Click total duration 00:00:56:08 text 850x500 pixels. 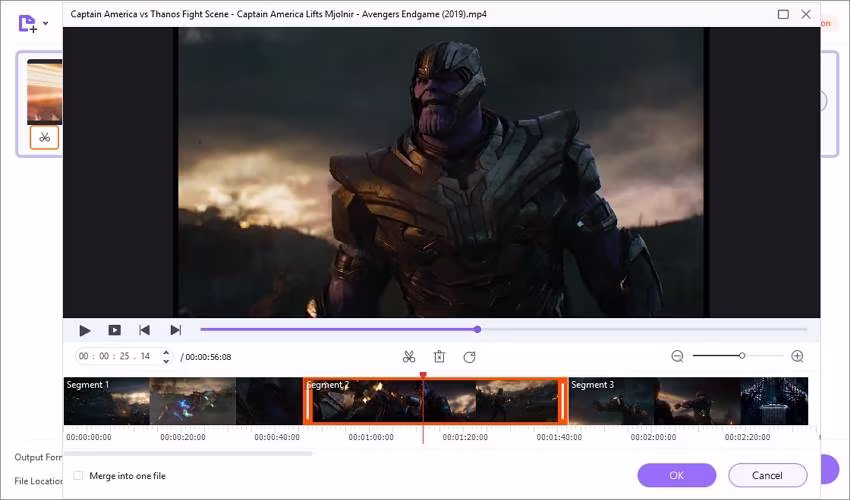pyautogui.click(x=208, y=357)
